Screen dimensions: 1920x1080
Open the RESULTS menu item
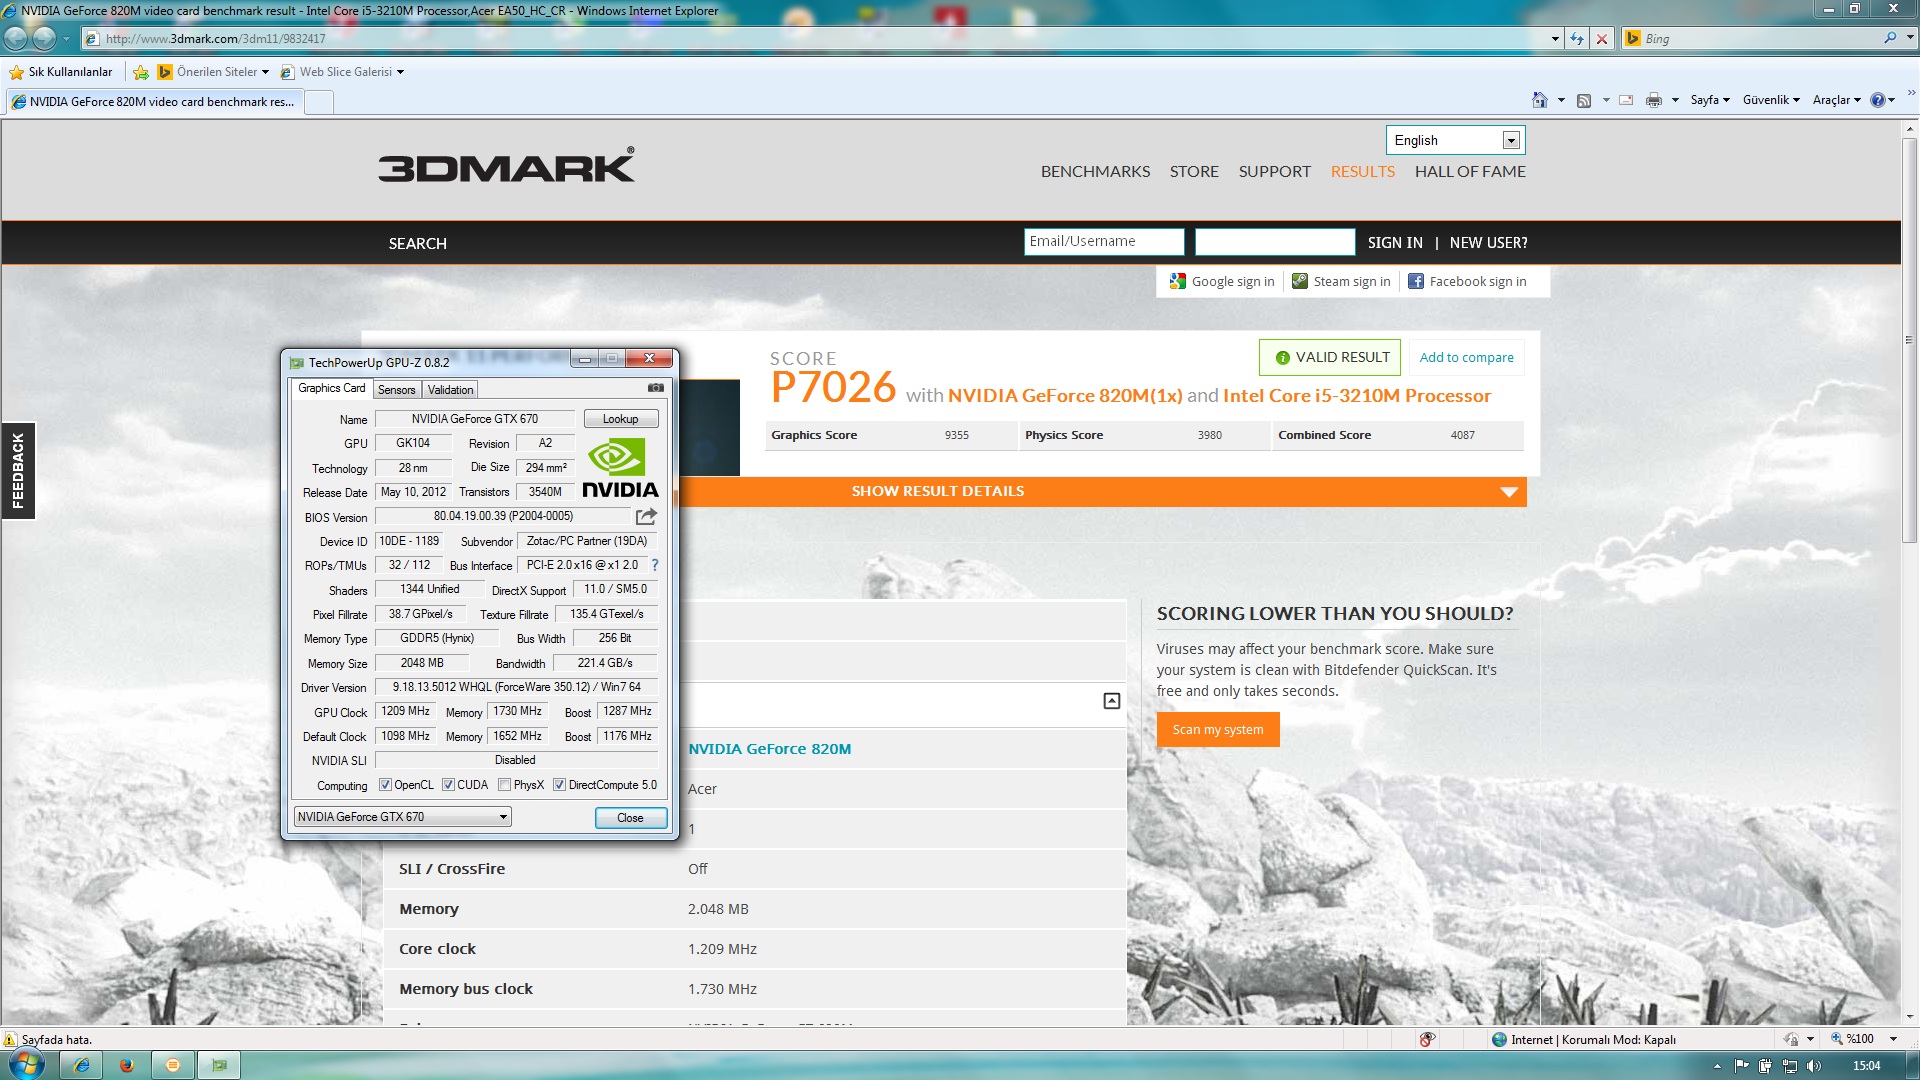point(1362,172)
